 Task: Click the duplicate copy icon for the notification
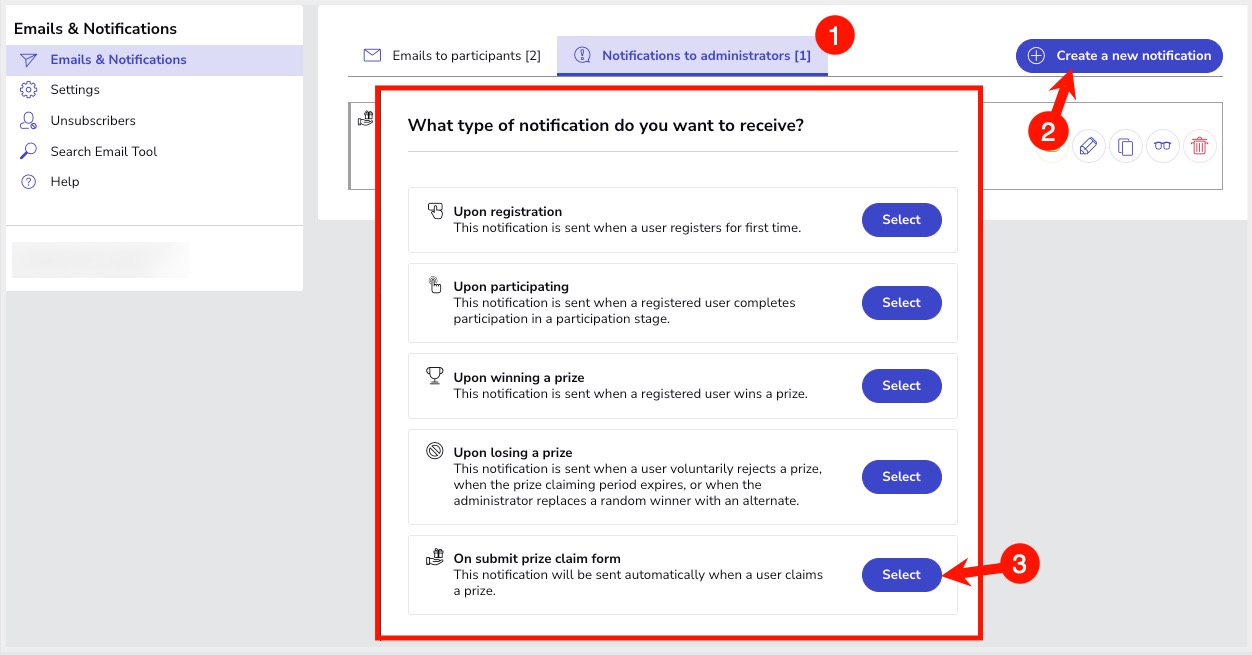1126,147
